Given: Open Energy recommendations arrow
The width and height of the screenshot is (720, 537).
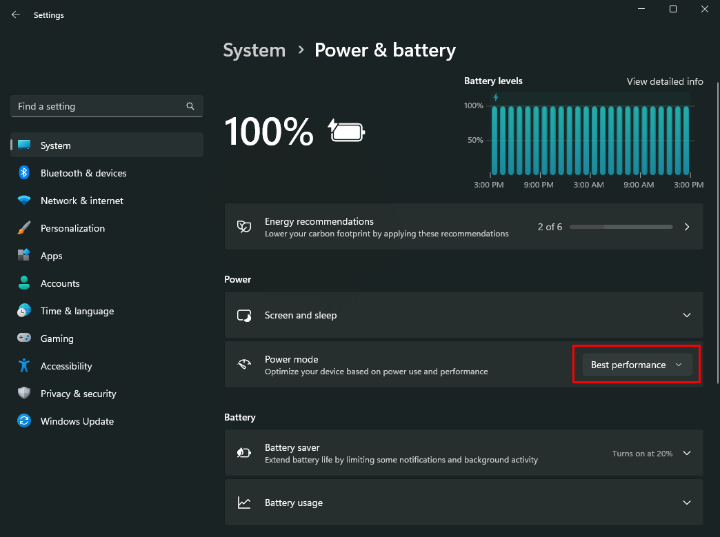Looking at the screenshot, I should pyautogui.click(x=686, y=227).
